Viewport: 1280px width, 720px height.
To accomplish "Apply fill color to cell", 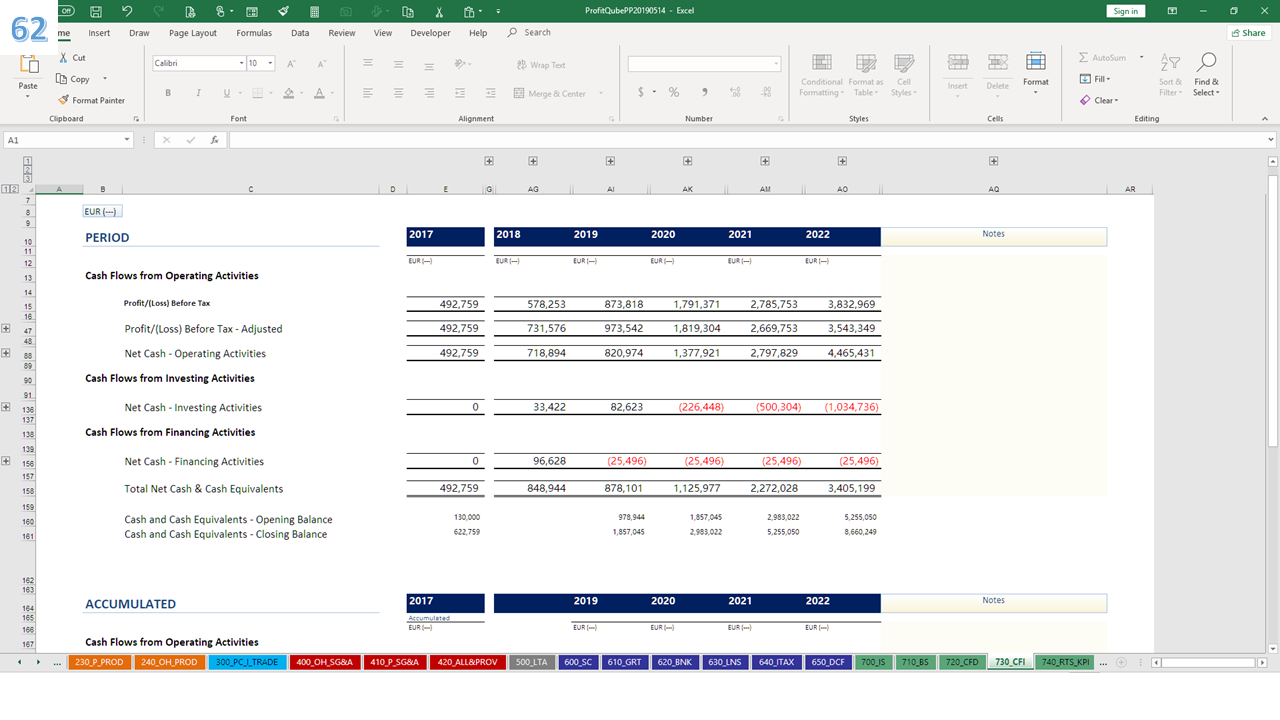I will (288, 93).
